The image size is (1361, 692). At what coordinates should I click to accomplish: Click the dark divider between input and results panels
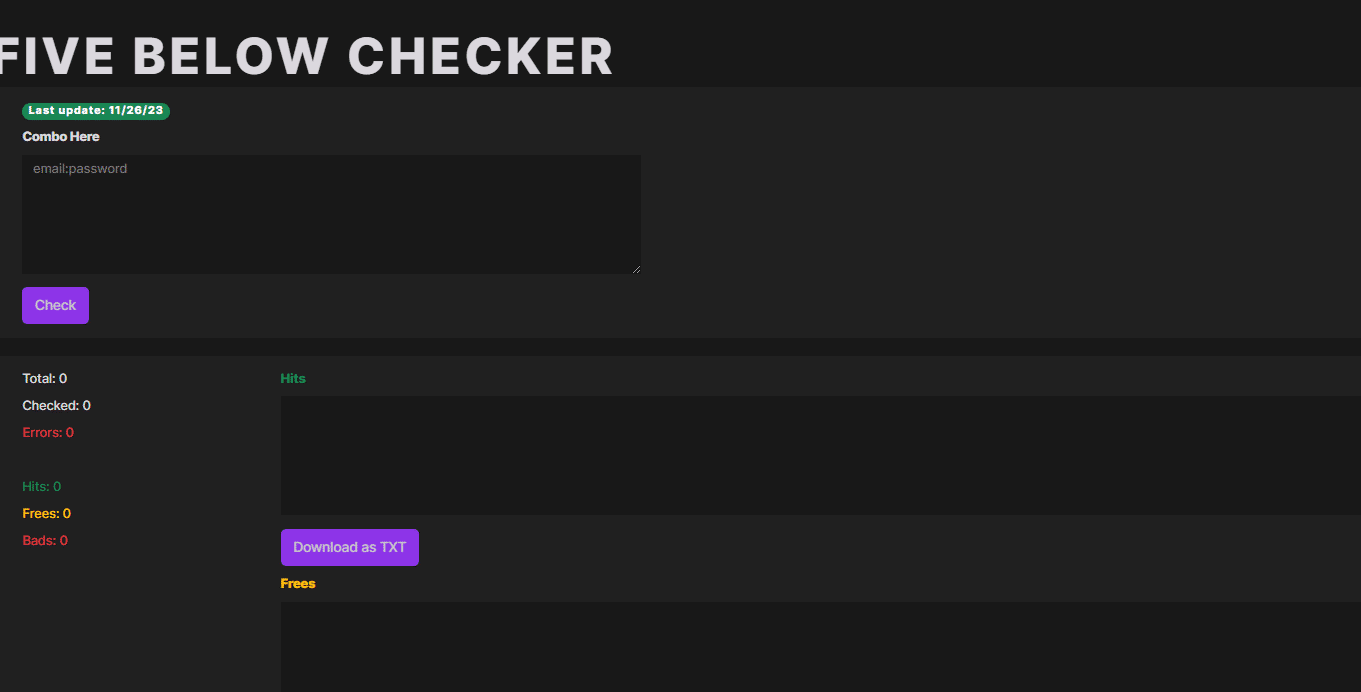click(680, 347)
